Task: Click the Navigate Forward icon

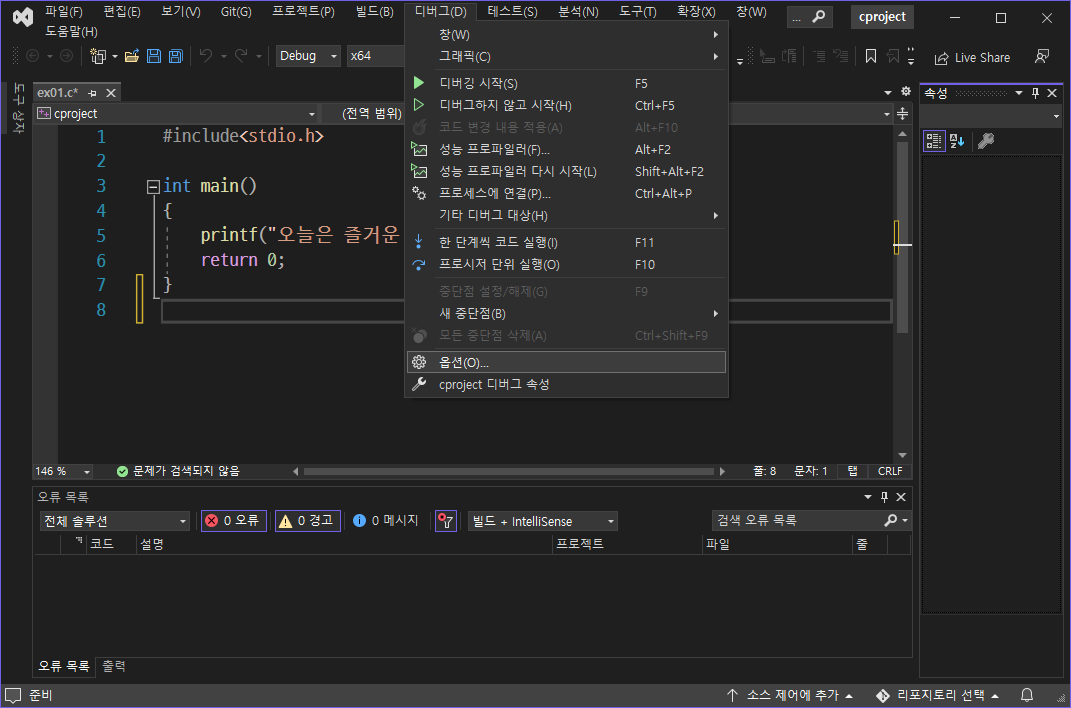Action: click(66, 56)
